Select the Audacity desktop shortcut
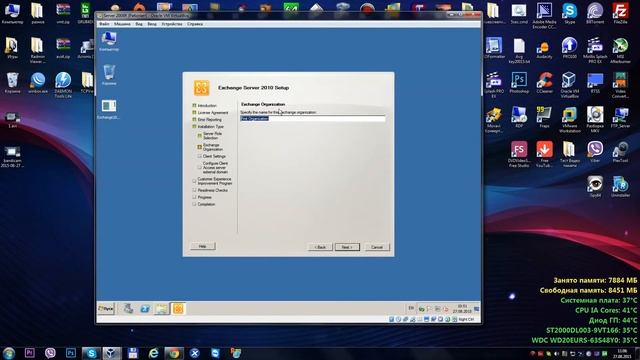 click(x=544, y=49)
